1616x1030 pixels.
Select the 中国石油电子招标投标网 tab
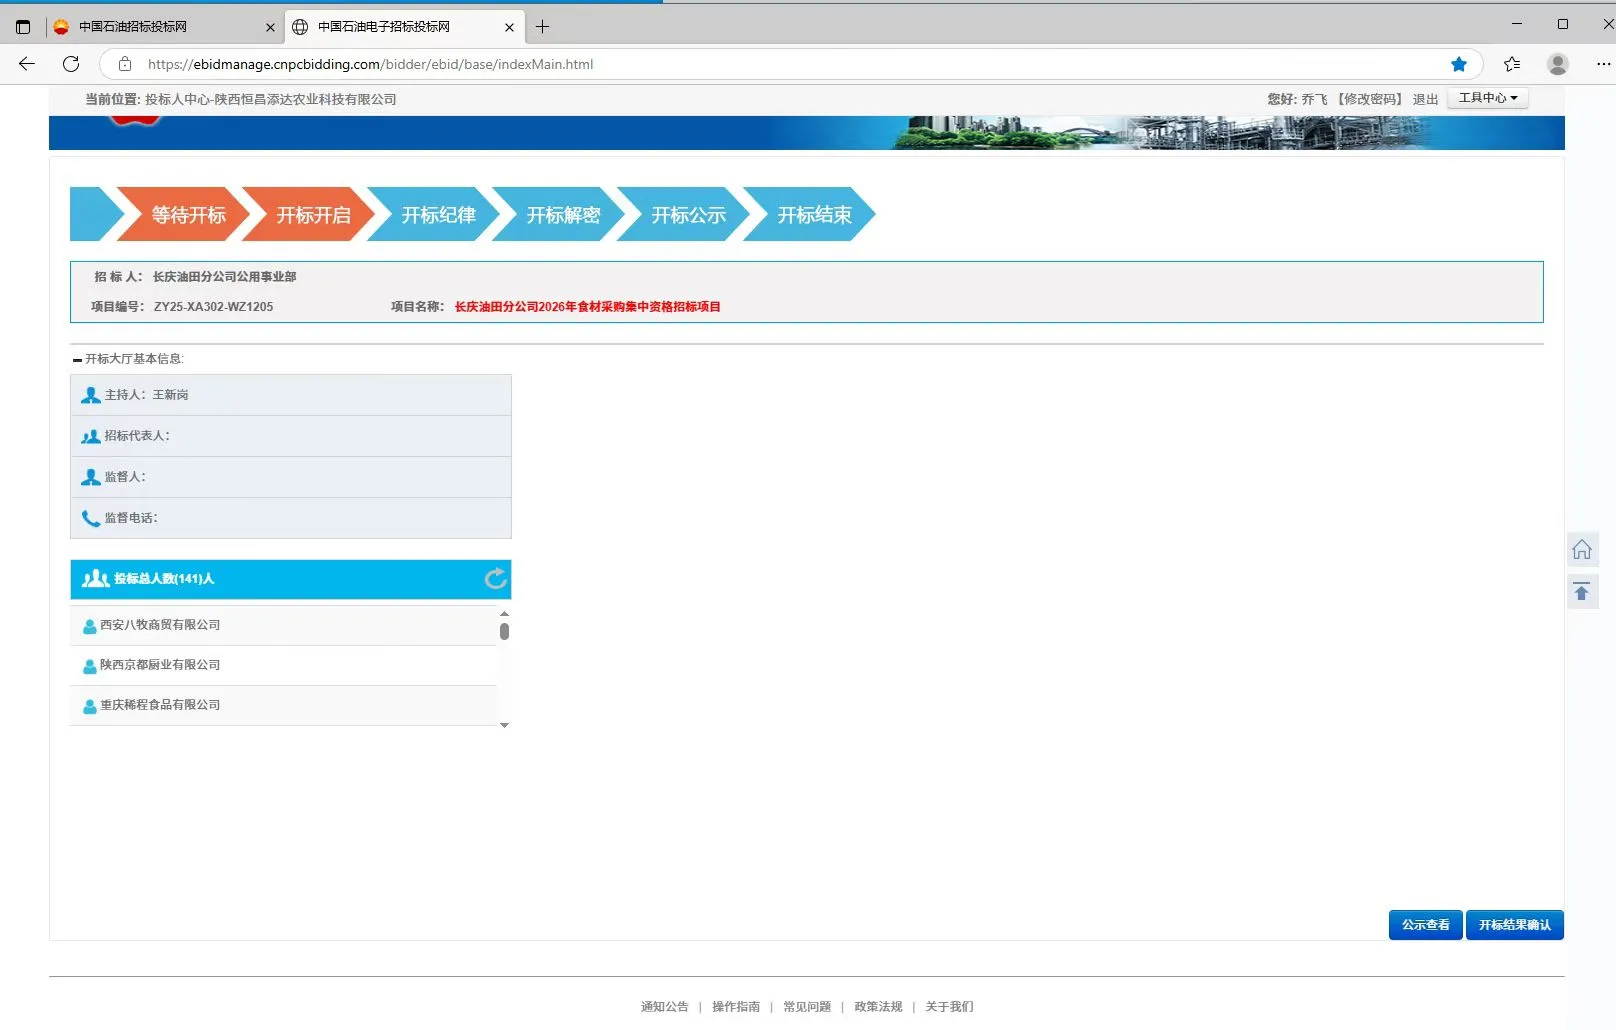coord(405,27)
